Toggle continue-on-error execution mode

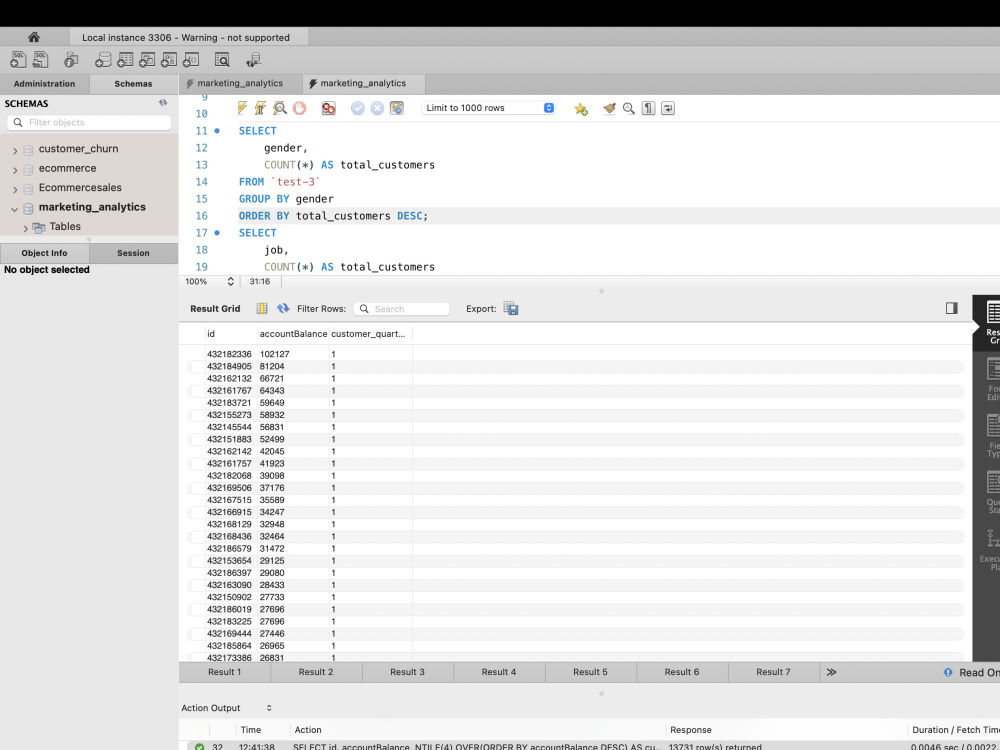coord(328,108)
